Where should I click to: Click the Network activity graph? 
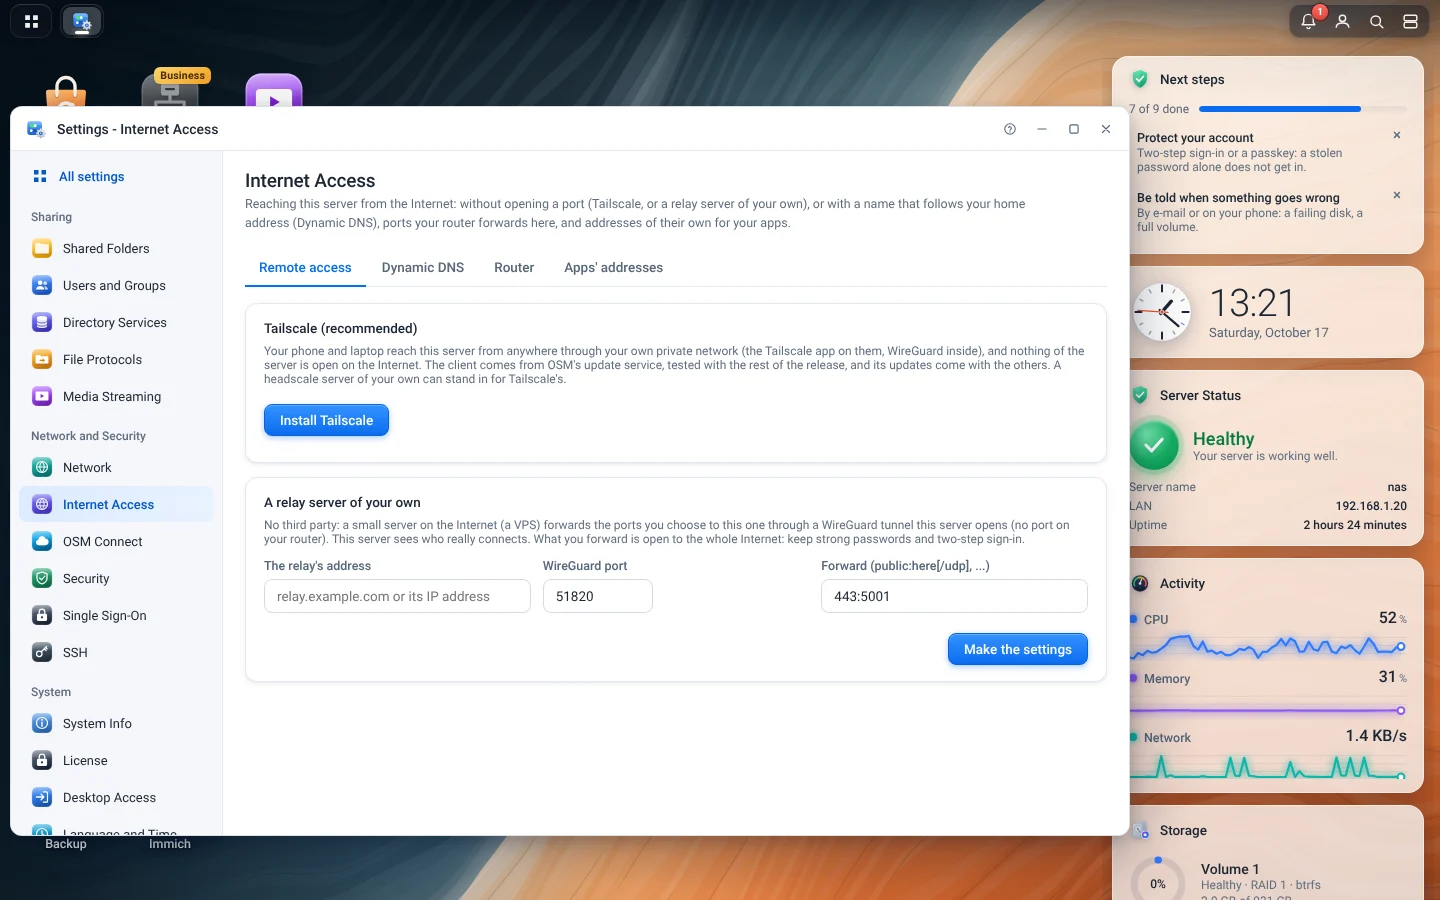[1268, 766]
